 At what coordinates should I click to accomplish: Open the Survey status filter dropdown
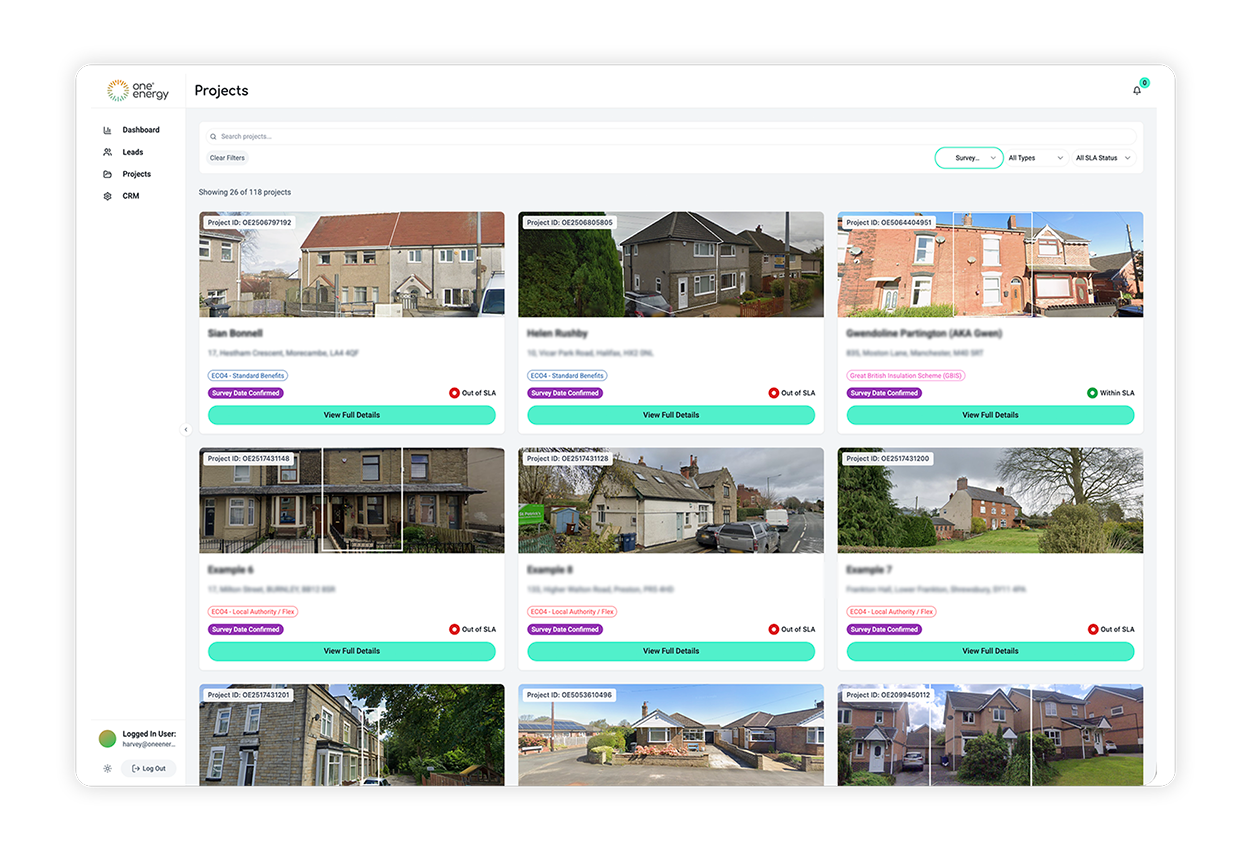pyautogui.click(x=968, y=158)
